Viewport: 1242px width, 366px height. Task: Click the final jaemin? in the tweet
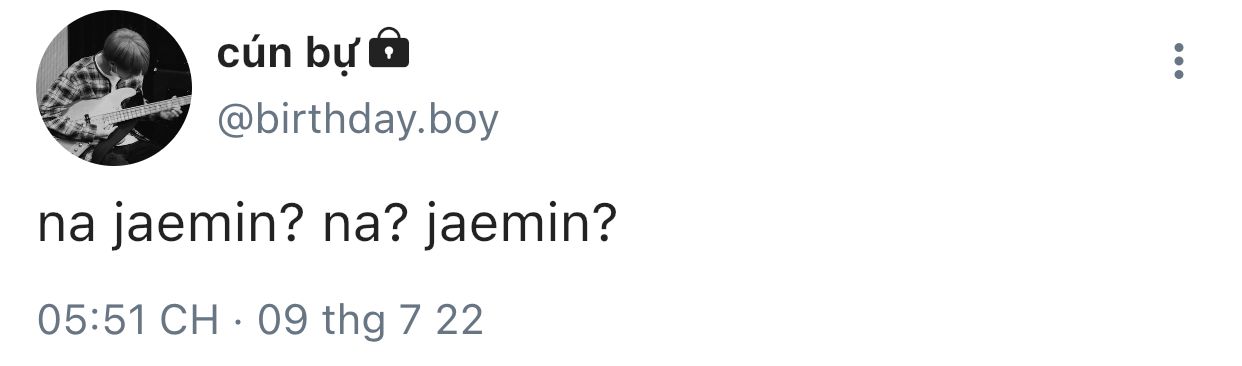pos(518,228)
